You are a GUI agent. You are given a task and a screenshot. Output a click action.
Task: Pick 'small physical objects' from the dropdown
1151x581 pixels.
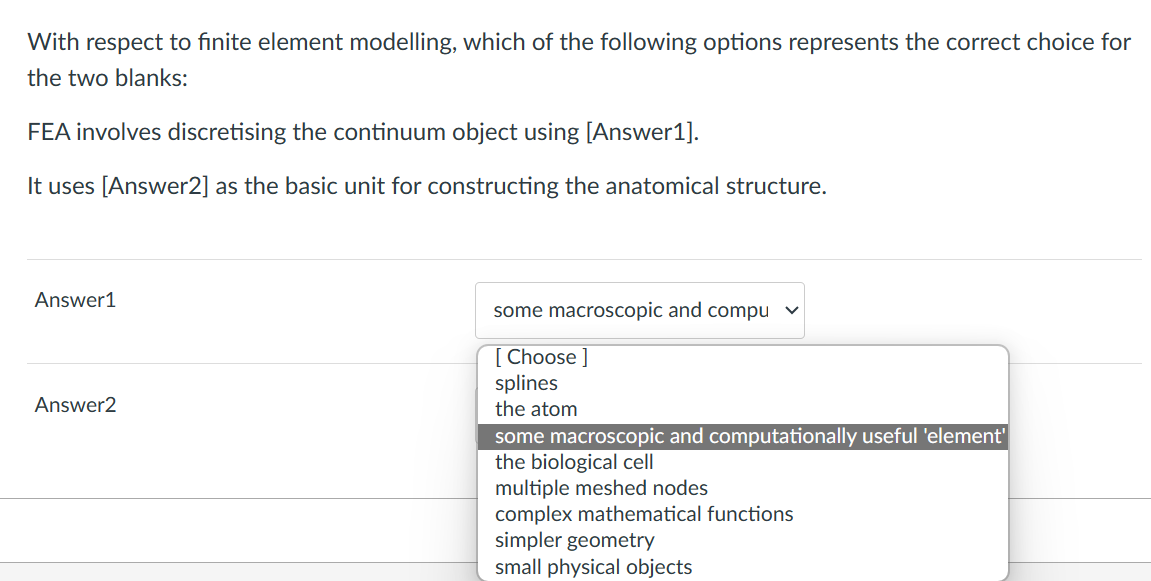tap(593, 566)
